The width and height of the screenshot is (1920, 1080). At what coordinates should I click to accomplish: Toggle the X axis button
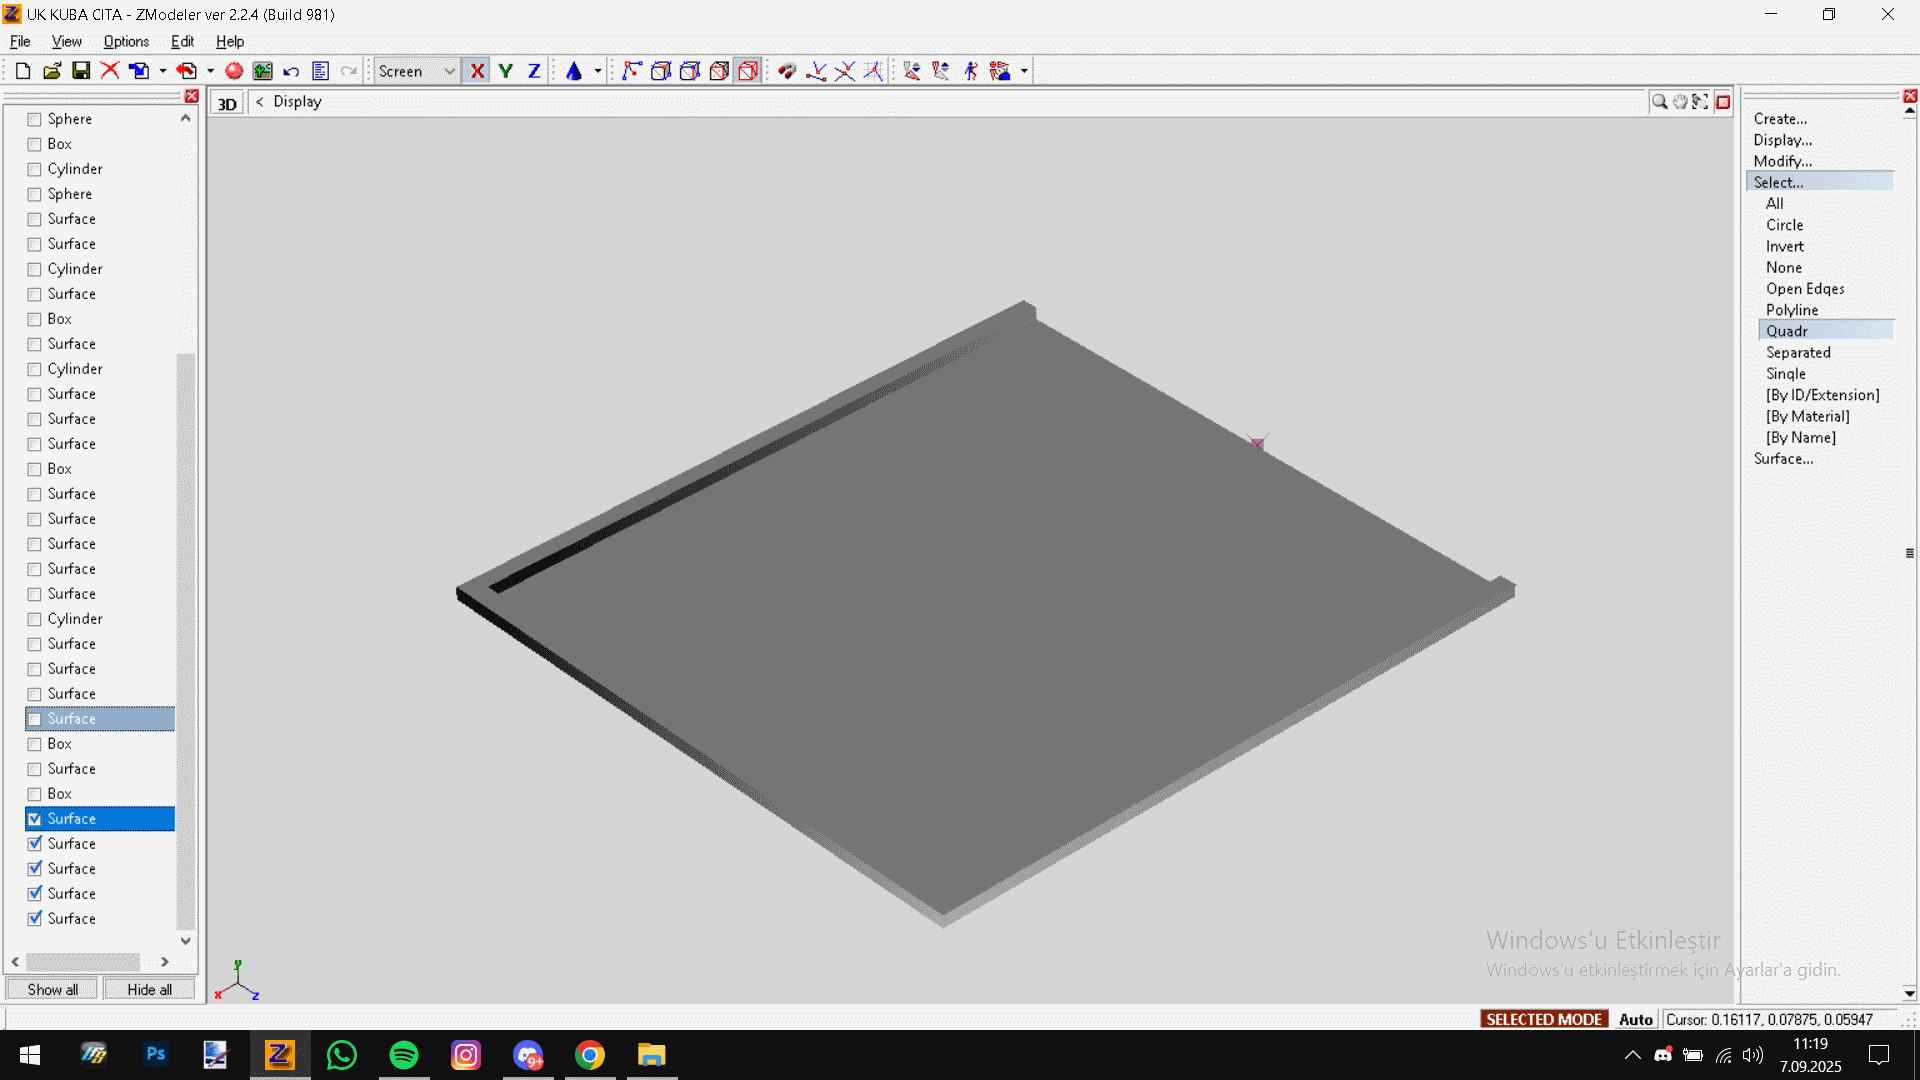477,71
